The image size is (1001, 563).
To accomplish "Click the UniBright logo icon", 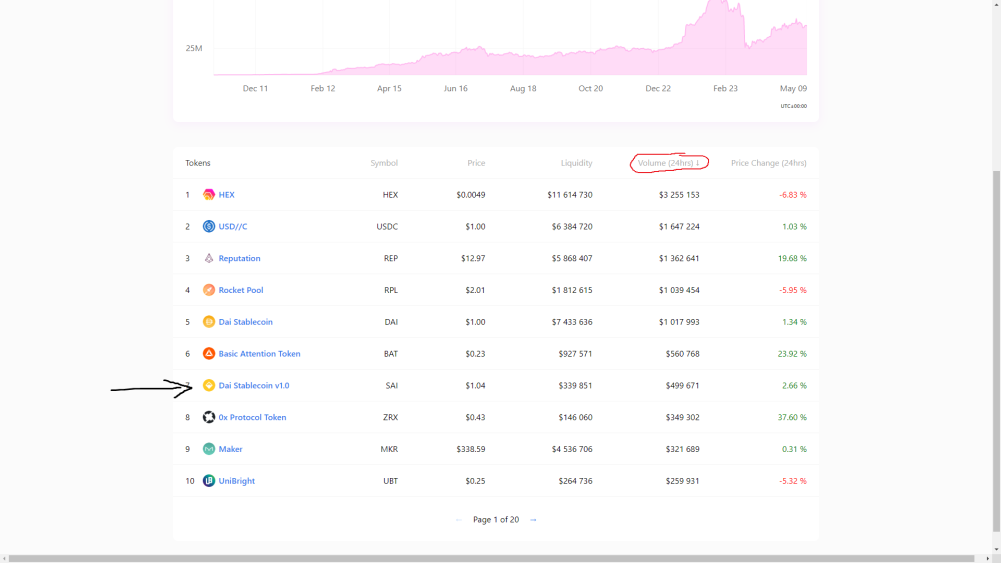I will (x=209, y=481).
